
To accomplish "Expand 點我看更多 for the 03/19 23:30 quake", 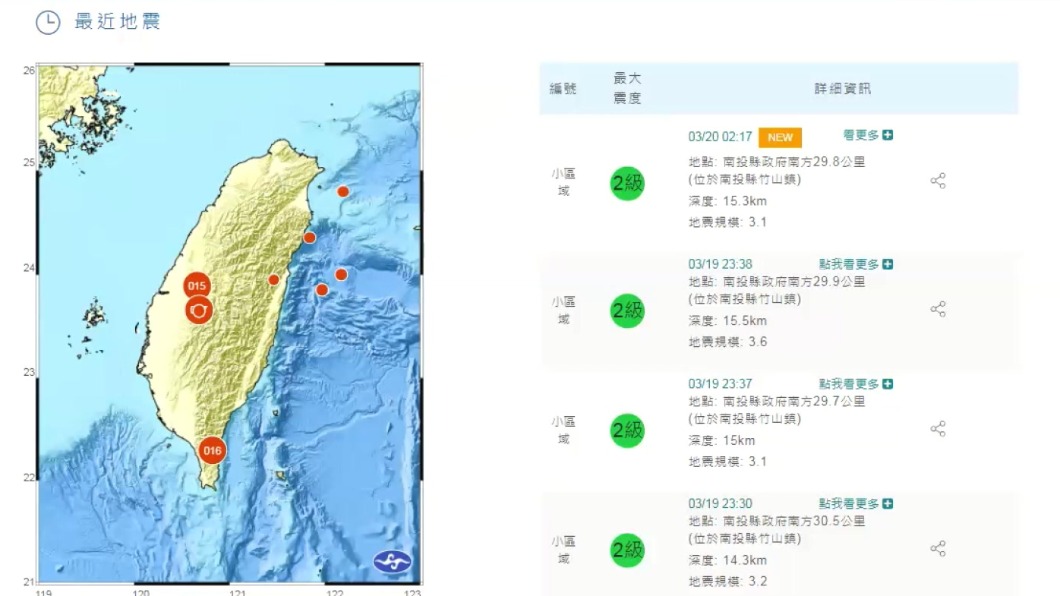I will (856, 503).
